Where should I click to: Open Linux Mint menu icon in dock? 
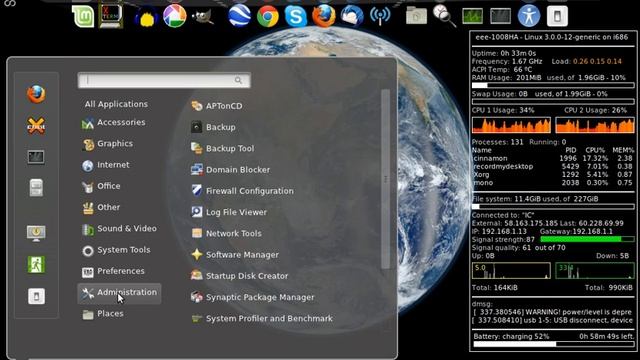[x=83, y=17]
